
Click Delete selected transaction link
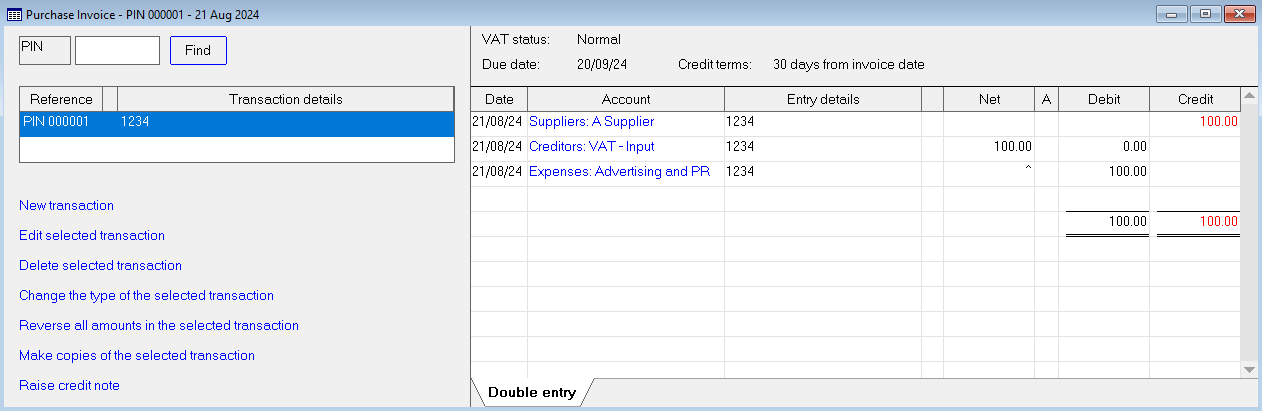tap(100, 265)
